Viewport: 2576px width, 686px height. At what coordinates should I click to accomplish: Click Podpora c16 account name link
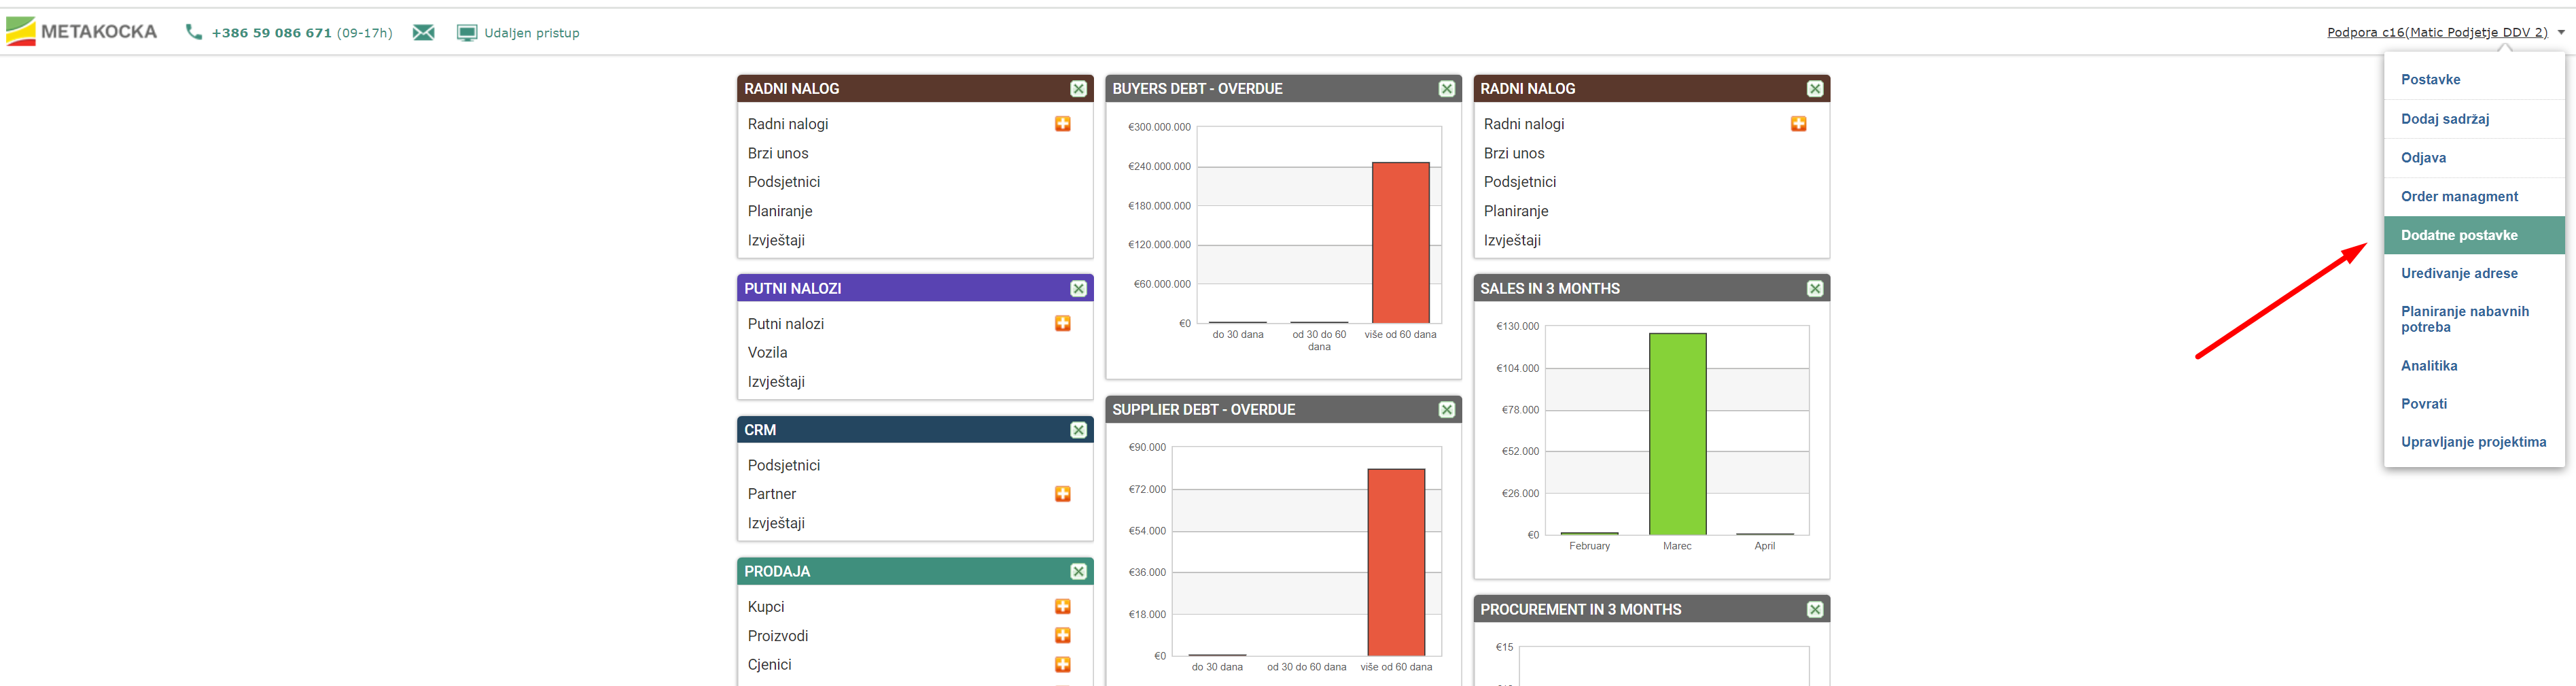pos(2436,32)
